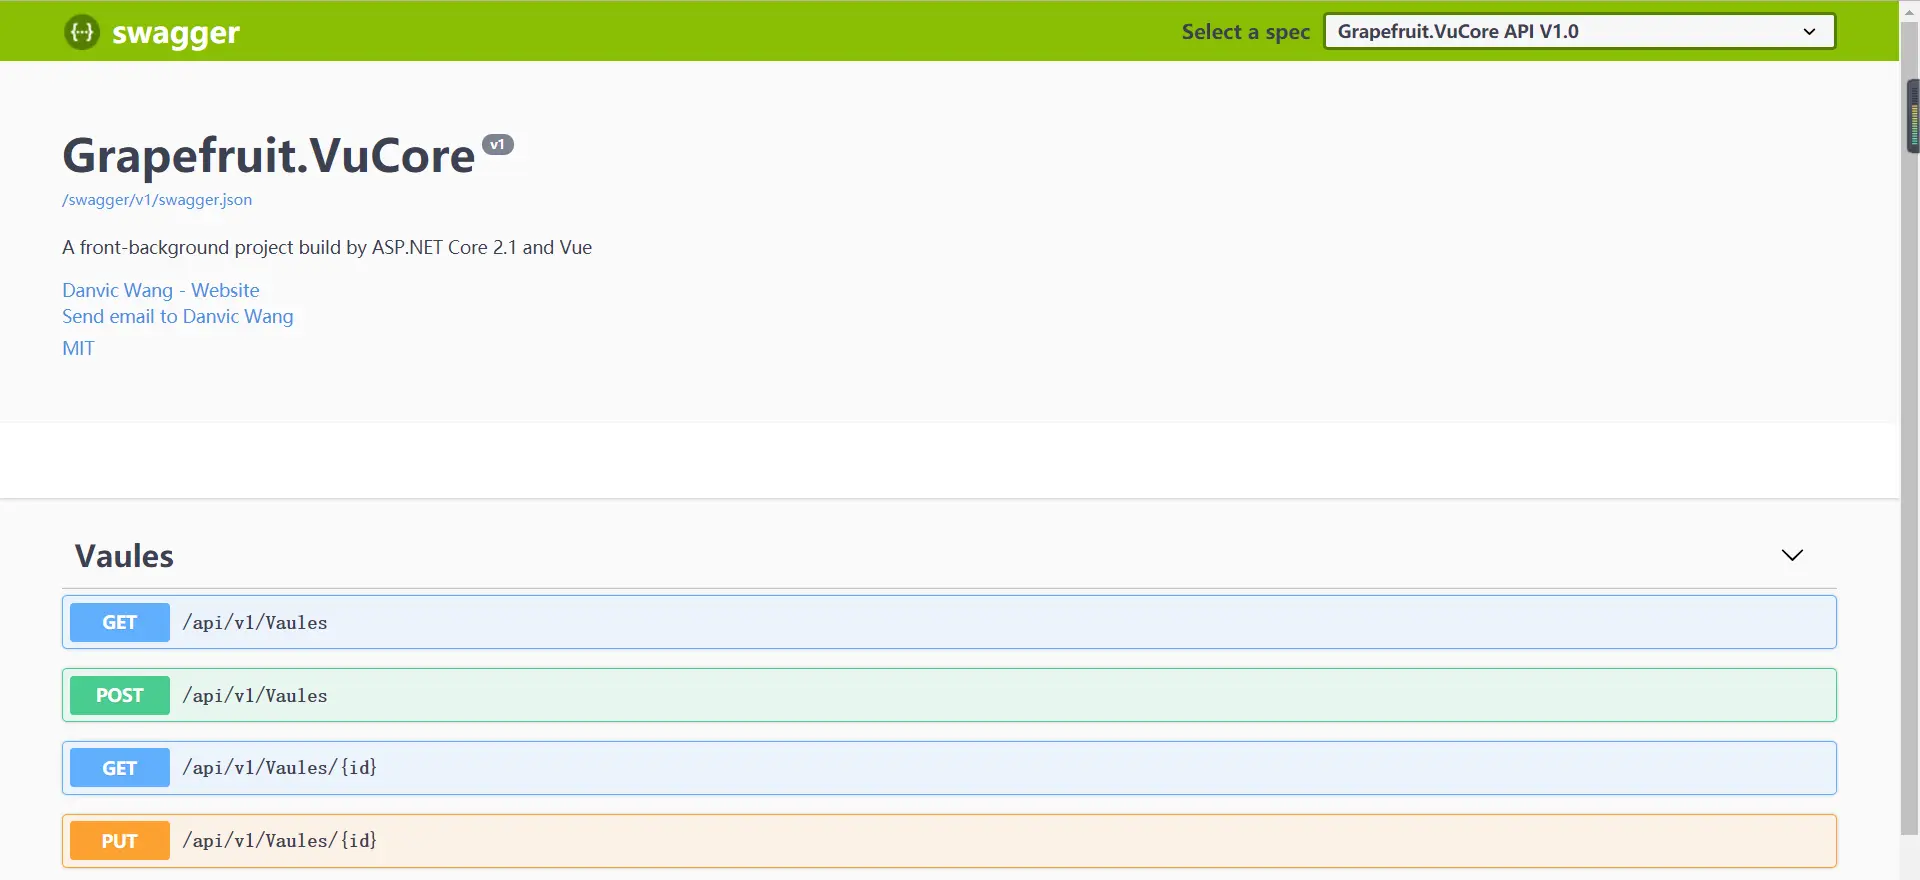The image size is (1920, 880).
Task: Expand GET /api/v1/Vaules/{id} operation
Action: click(x=949, y=768)
